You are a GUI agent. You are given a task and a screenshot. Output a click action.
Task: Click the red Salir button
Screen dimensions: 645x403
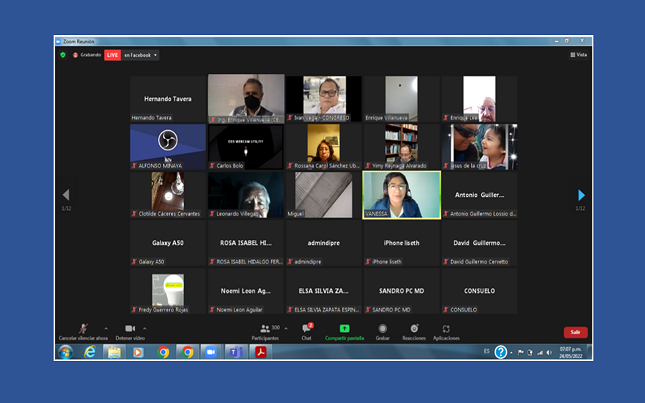pyautogui.click(x=575, y=332)
